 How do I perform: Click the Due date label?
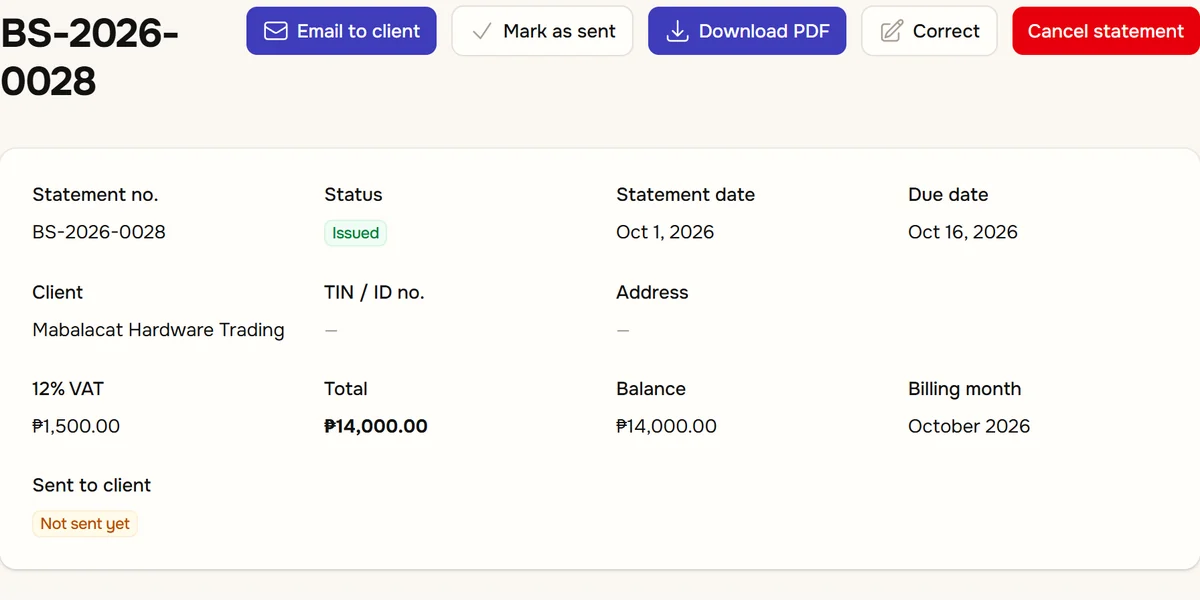948,195
